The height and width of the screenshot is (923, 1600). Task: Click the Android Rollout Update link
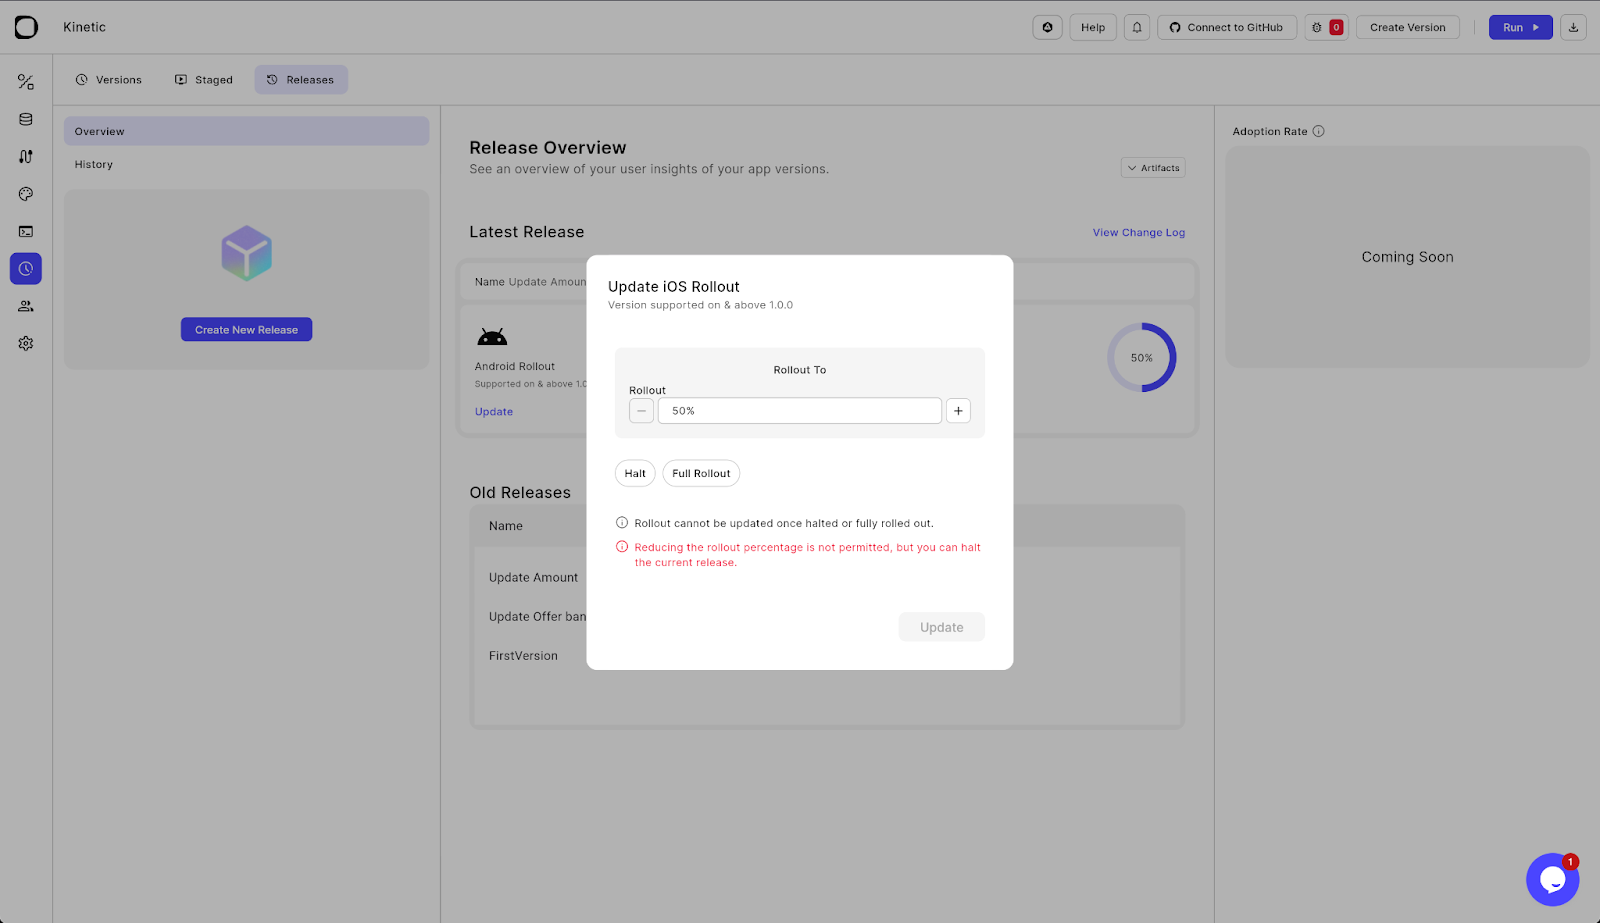(x=494, y=412)
